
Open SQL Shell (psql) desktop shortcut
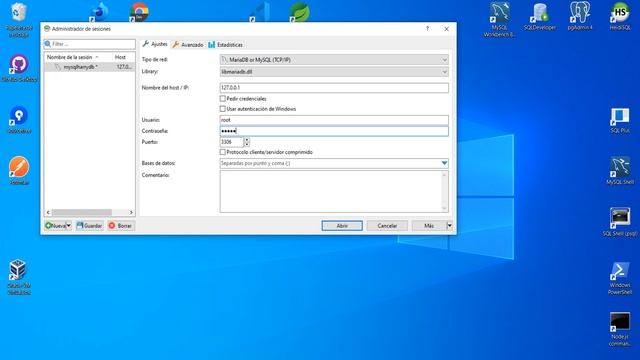pos(620,222)
